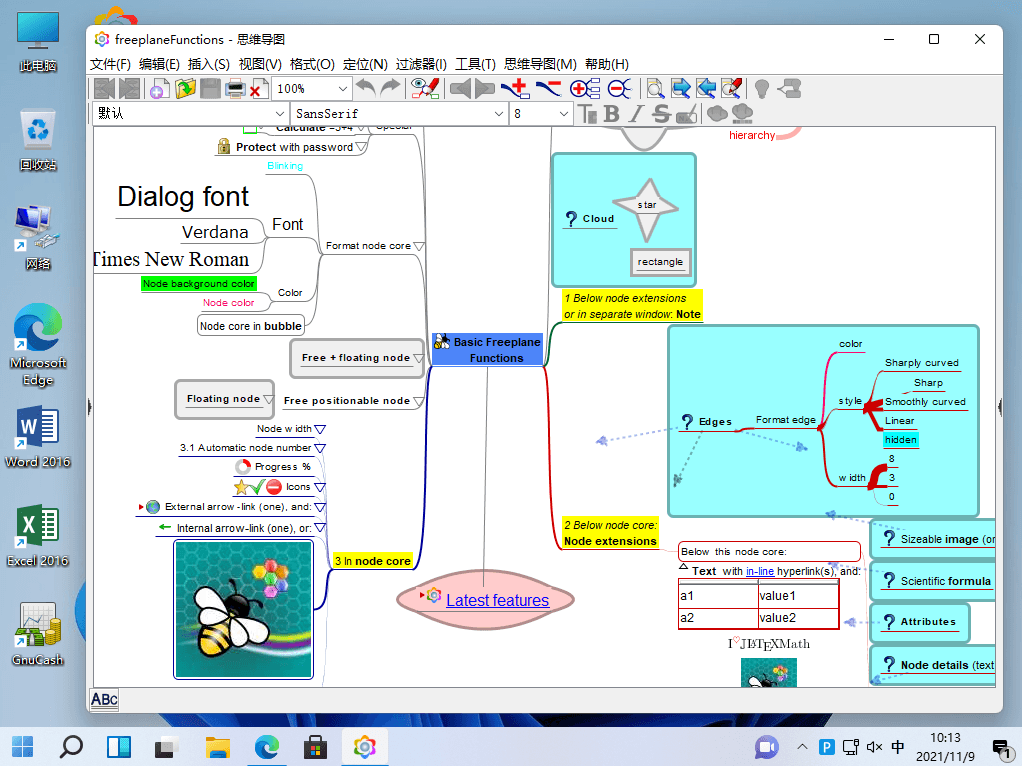Find next with right blue arrow
The image size is (1022, 766).
680,89
